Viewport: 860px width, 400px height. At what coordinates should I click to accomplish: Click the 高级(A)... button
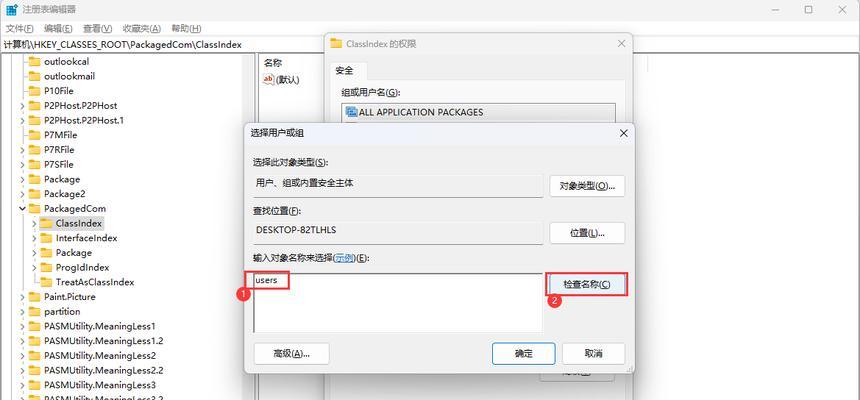pyautogui.click(x=292, y=354)
